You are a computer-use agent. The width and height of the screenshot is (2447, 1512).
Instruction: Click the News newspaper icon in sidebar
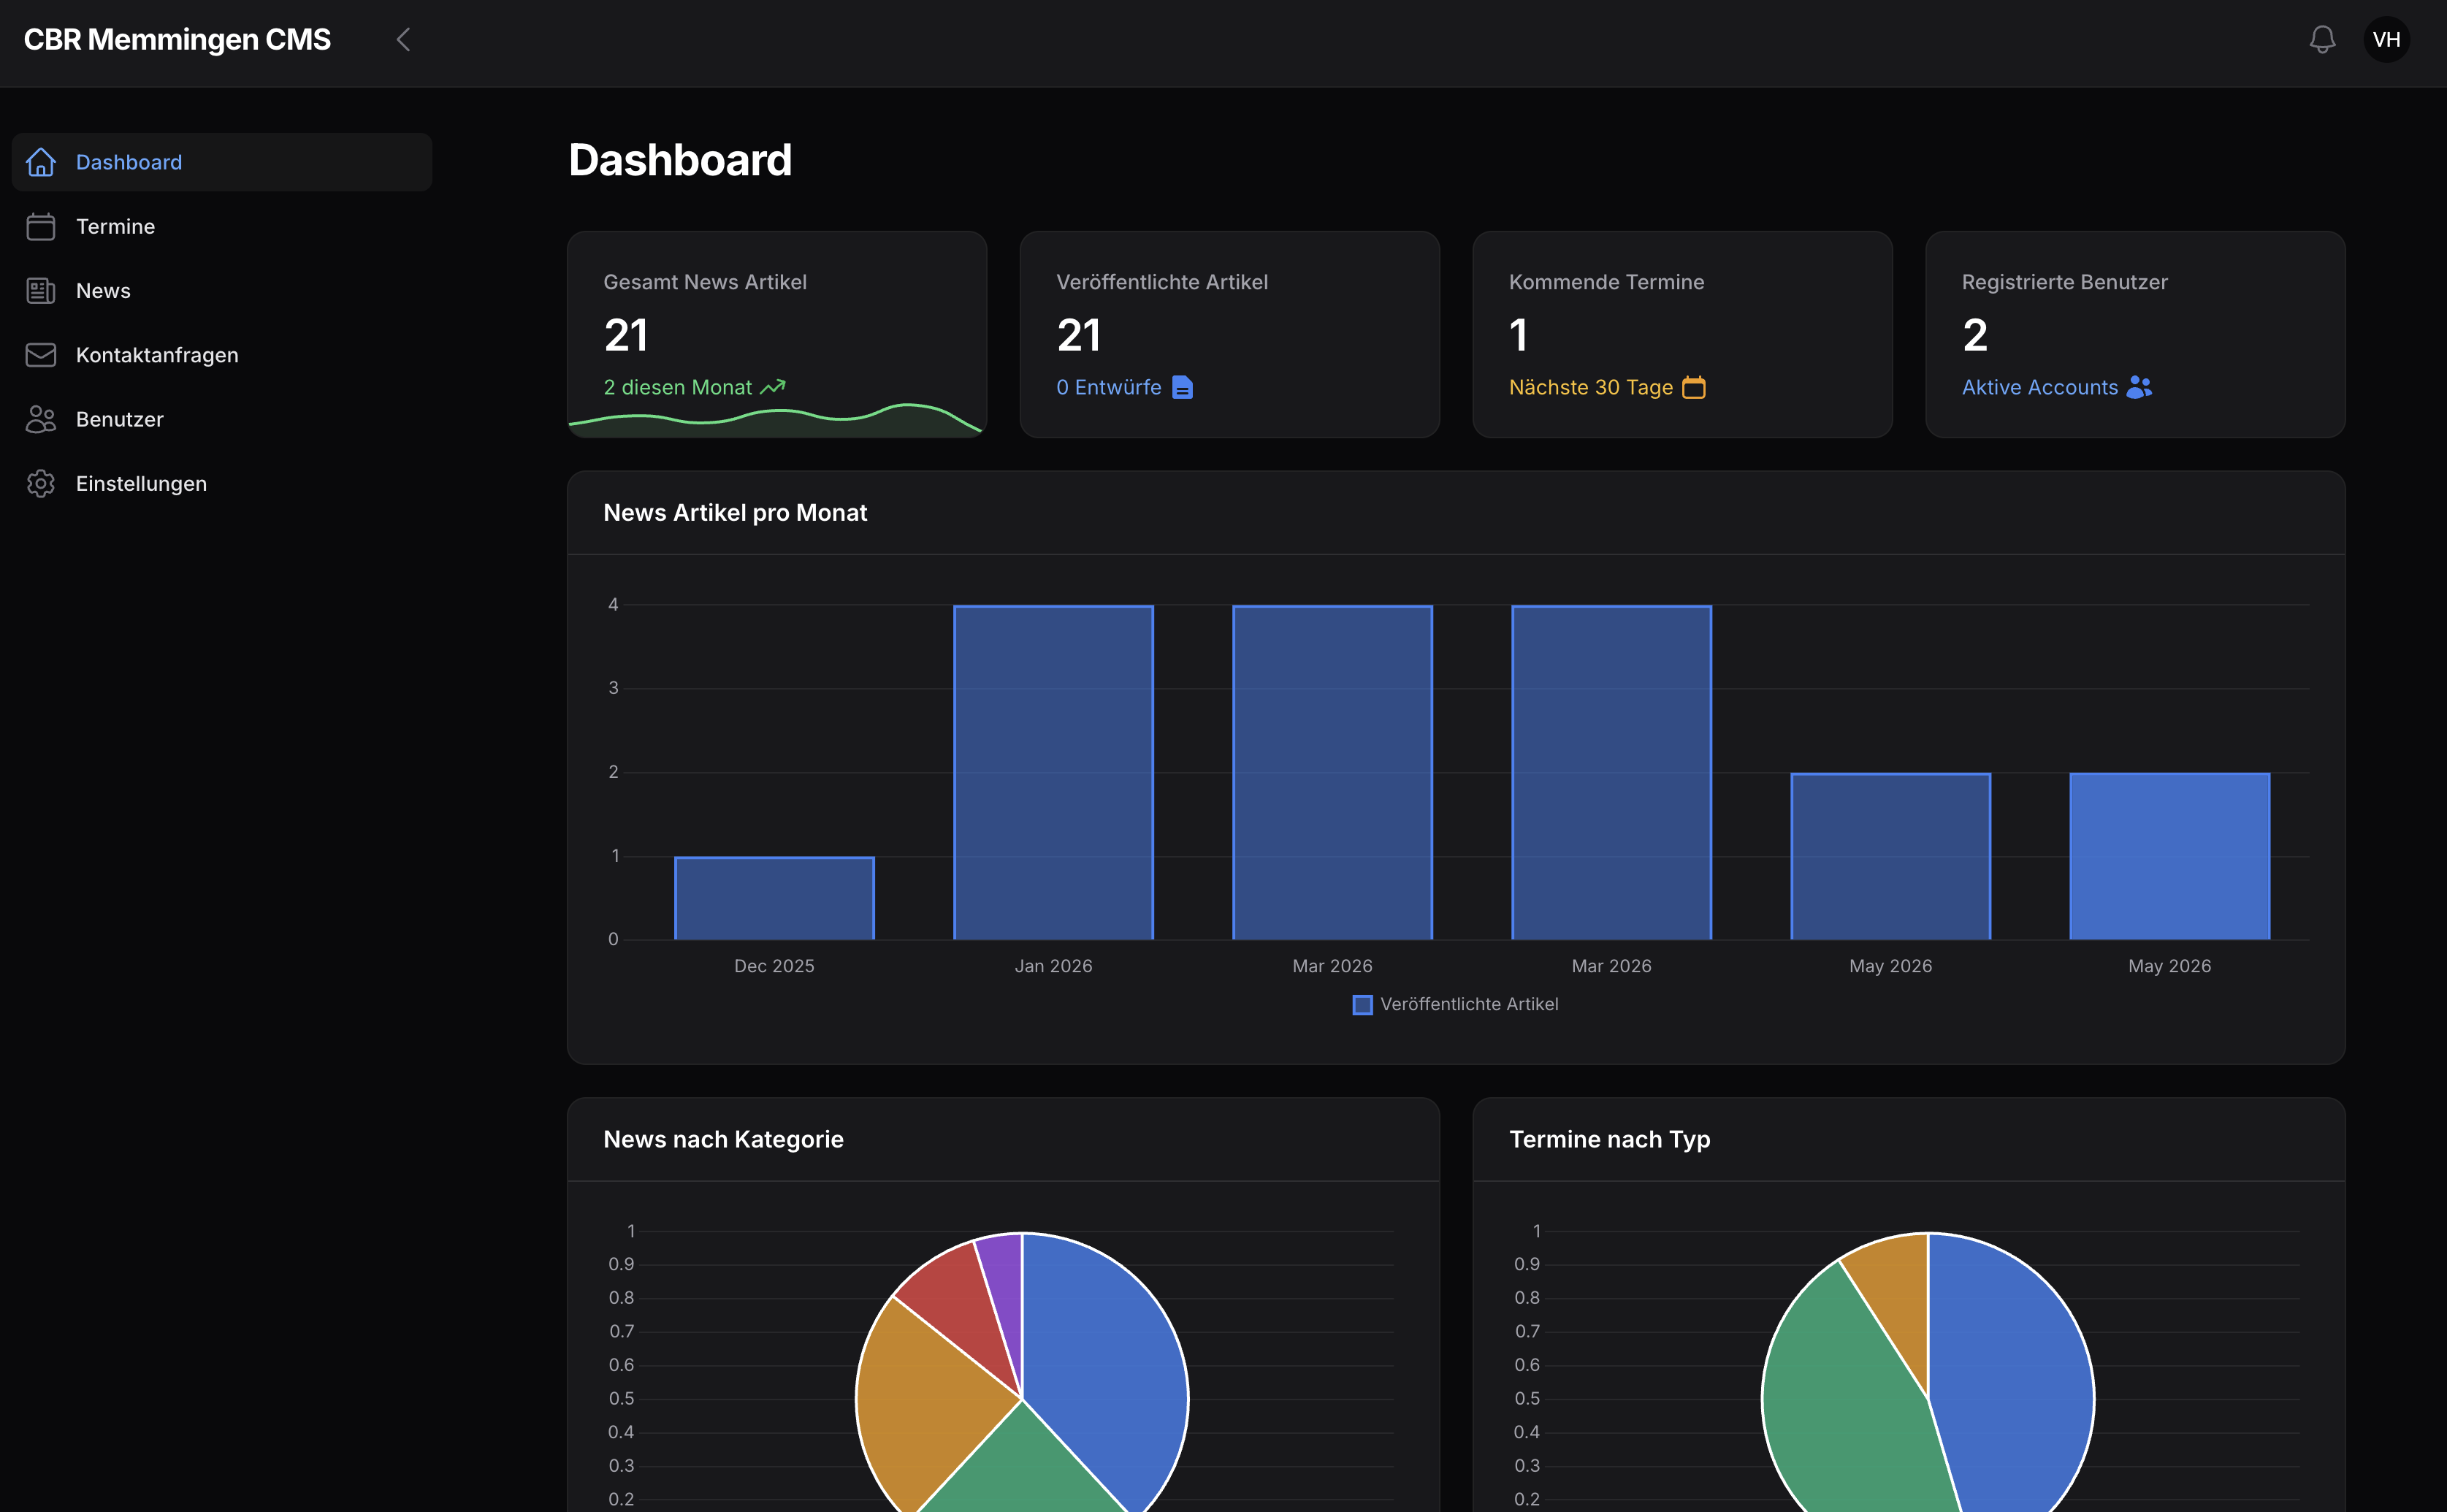41,291
